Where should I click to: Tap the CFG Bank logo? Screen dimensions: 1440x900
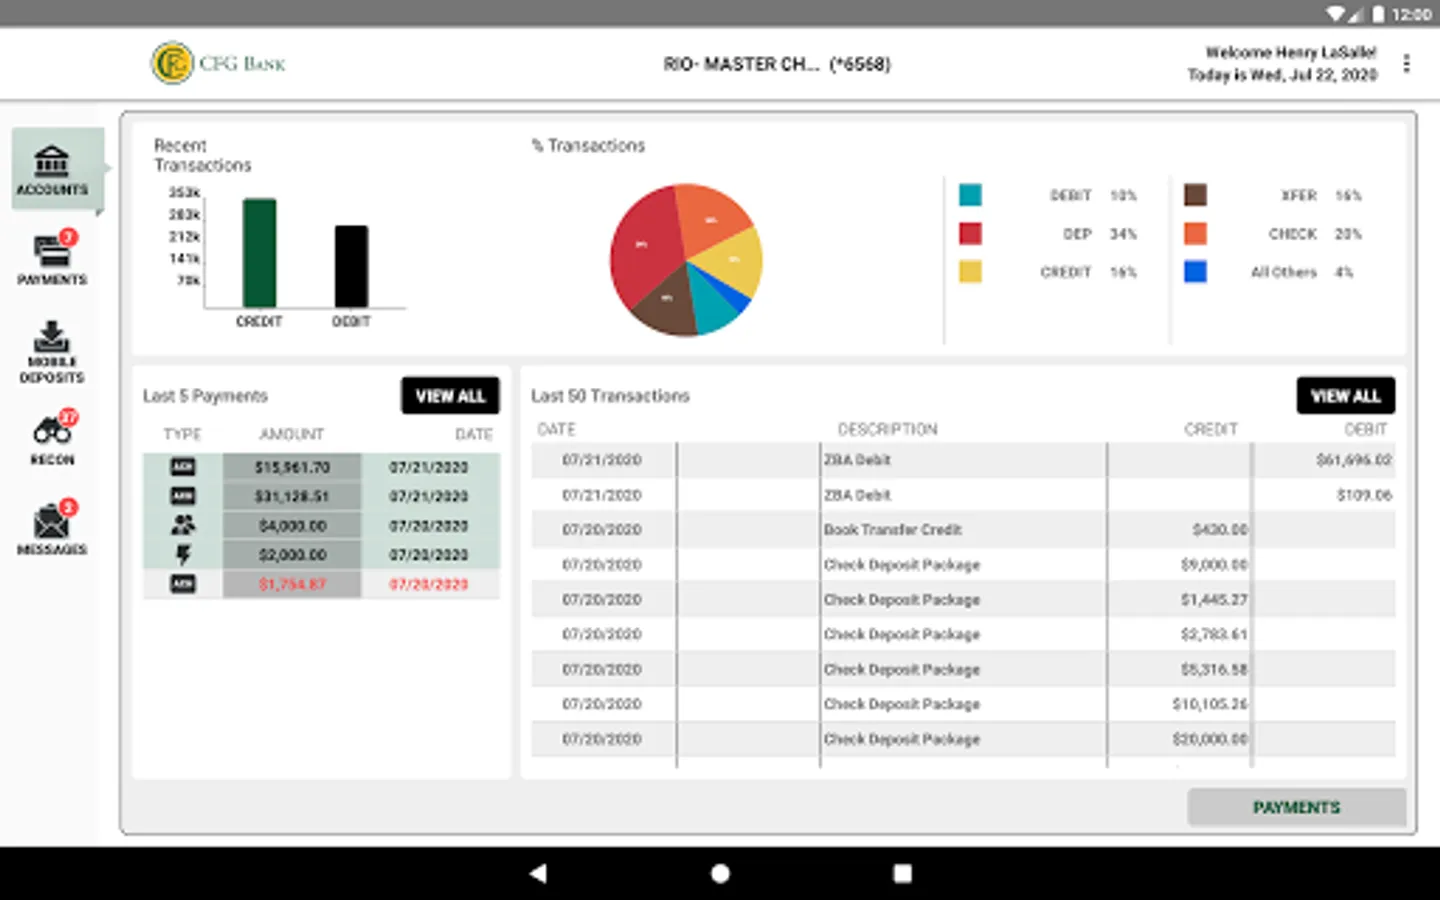pyautogui.click(x=219, y=63)
